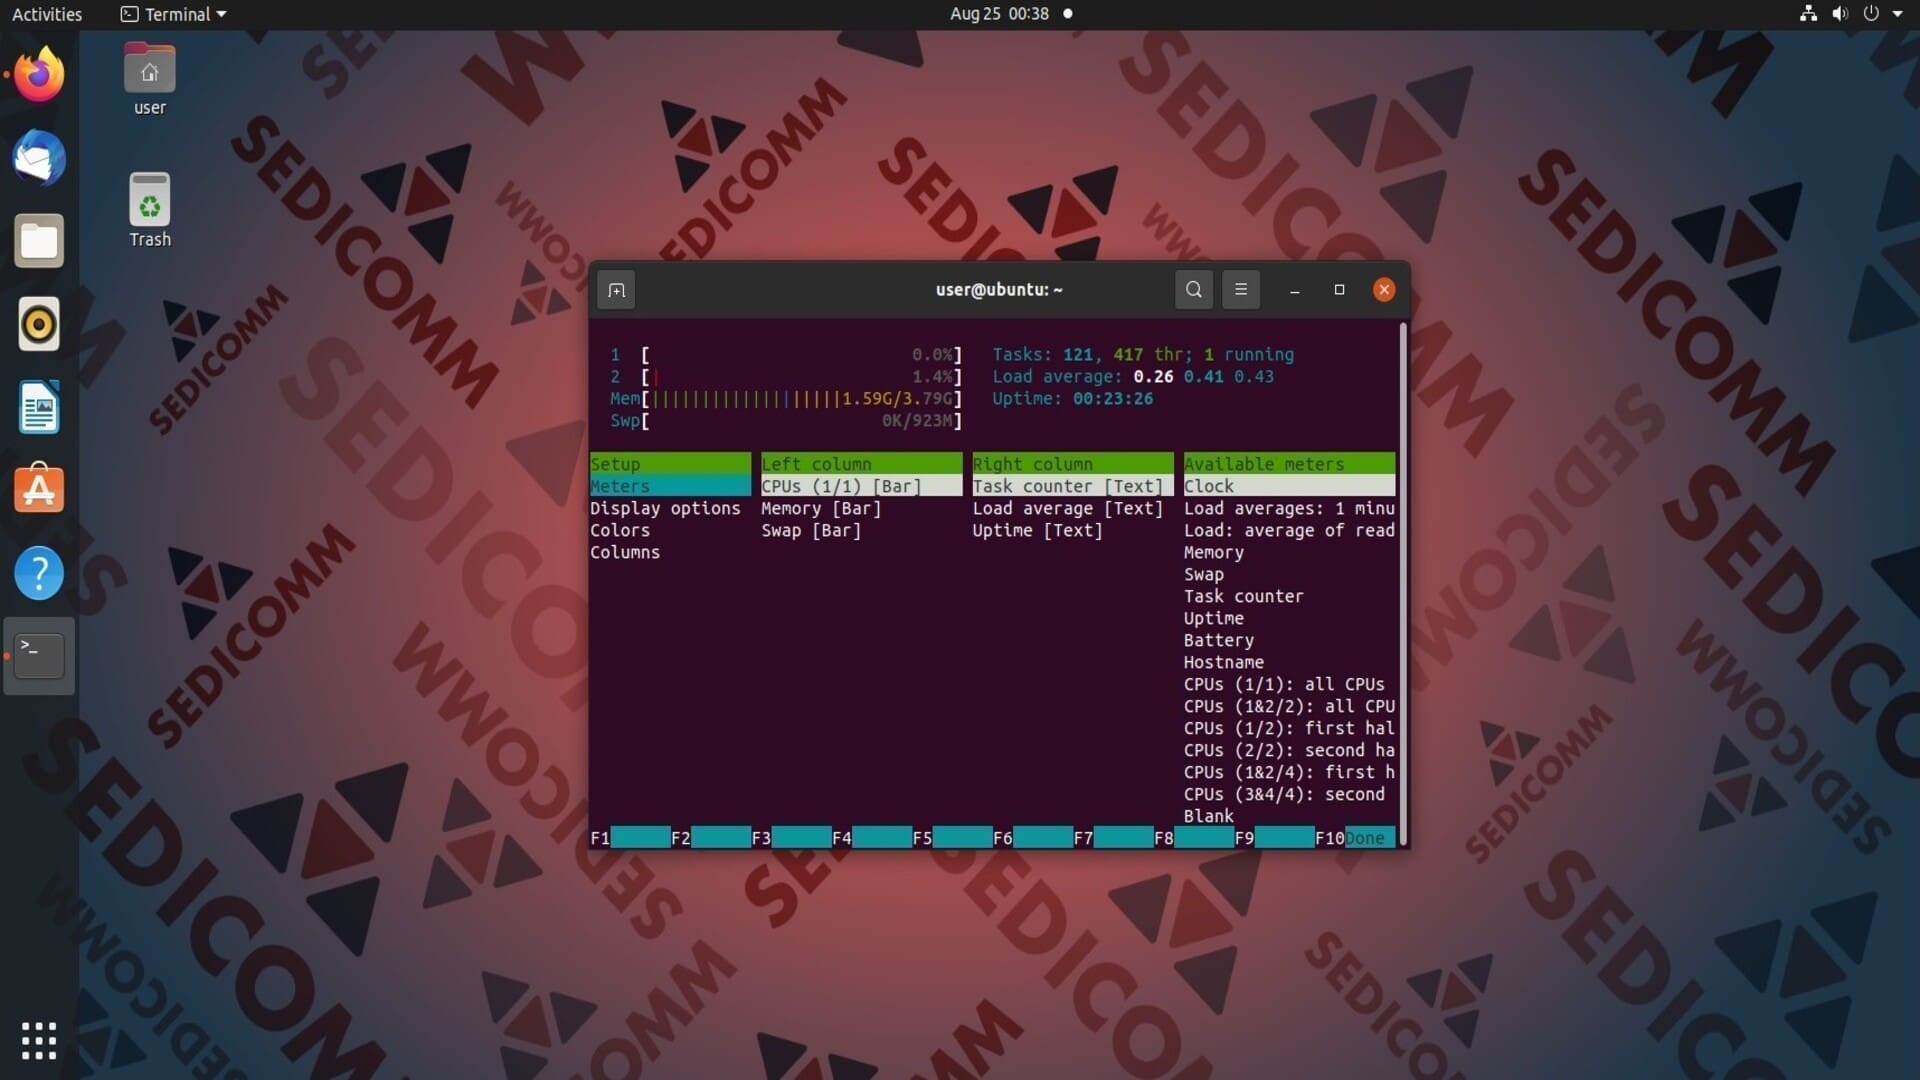Click the power icon in top bar
Viewport: 1920px width, 1080px height.
[x=1870, y=14]
